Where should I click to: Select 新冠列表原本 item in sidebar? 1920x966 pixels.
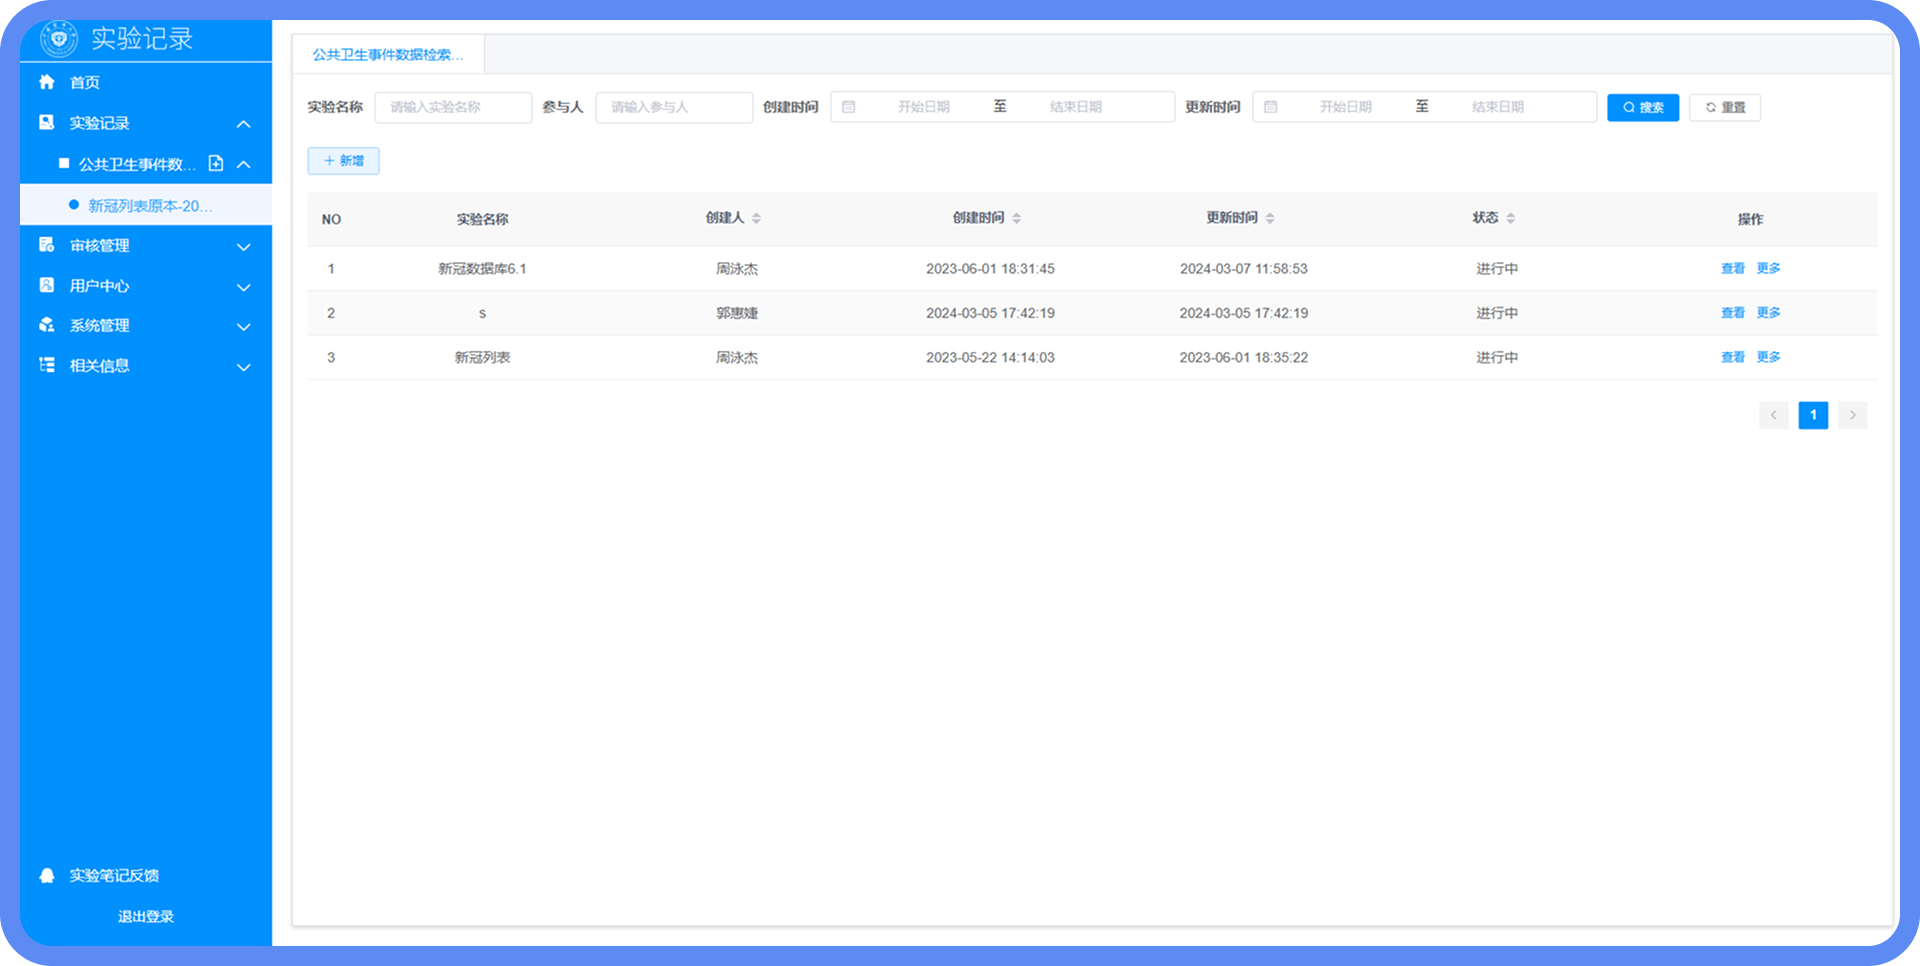[x=150, y=206]
